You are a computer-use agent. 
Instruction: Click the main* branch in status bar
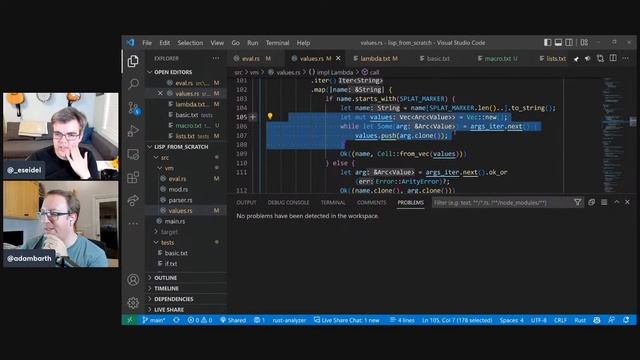(154, 320)
